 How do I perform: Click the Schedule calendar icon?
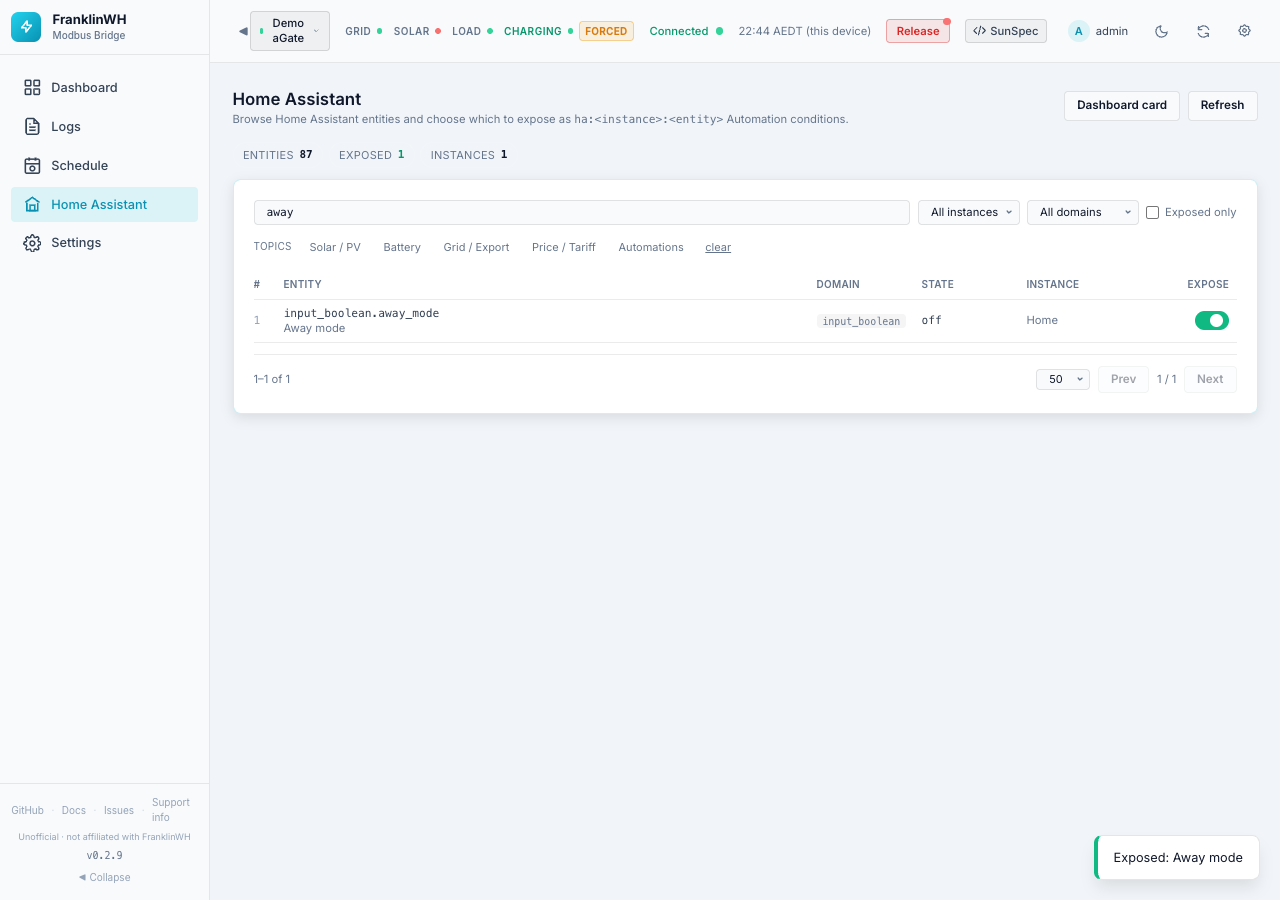click(32, 166)
